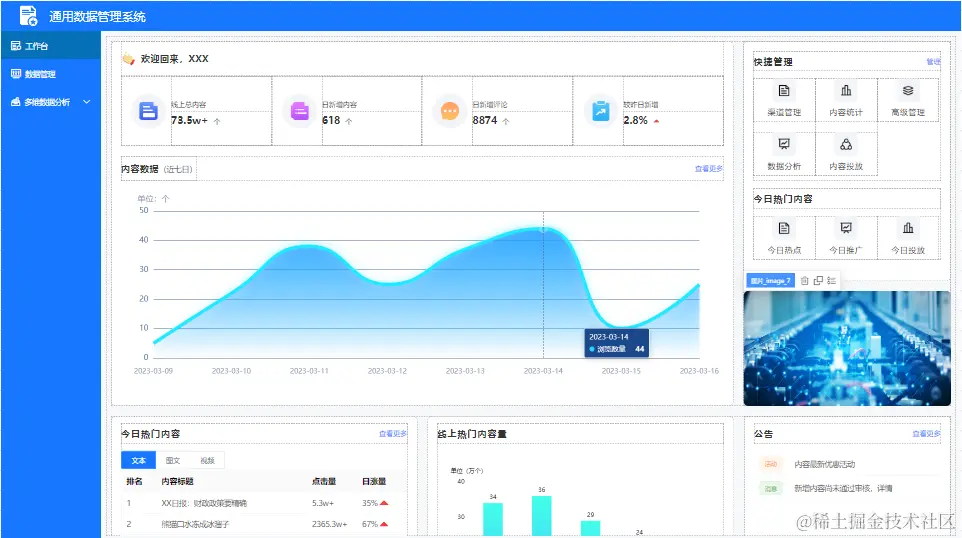Click the 2023-03-14 tooltip on chart

[617, 342]
